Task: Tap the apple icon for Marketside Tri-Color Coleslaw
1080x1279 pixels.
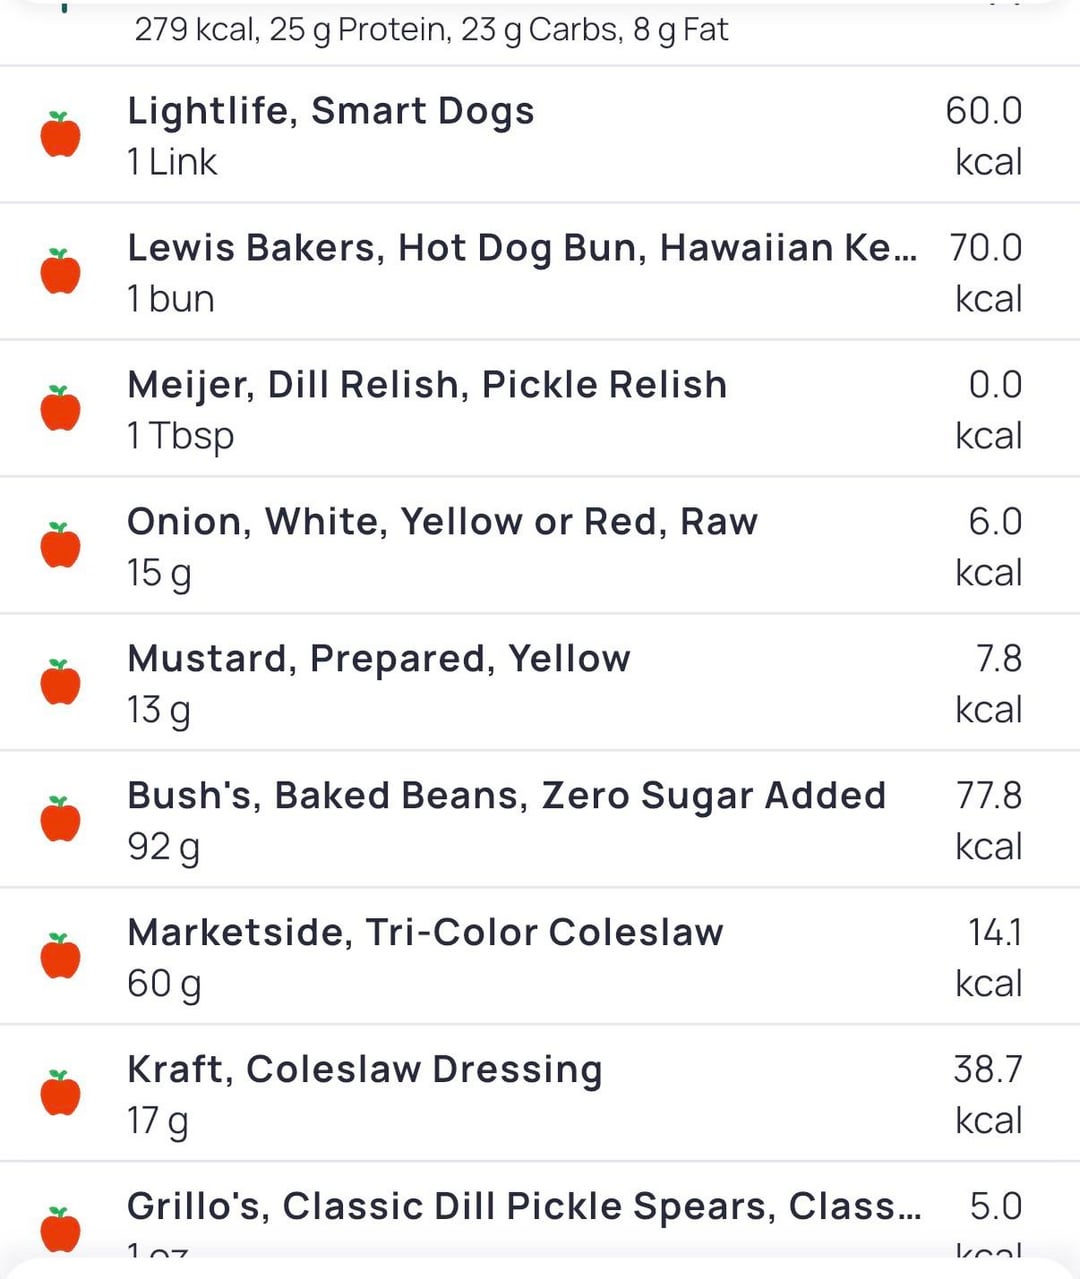Action: pos(60,957)
